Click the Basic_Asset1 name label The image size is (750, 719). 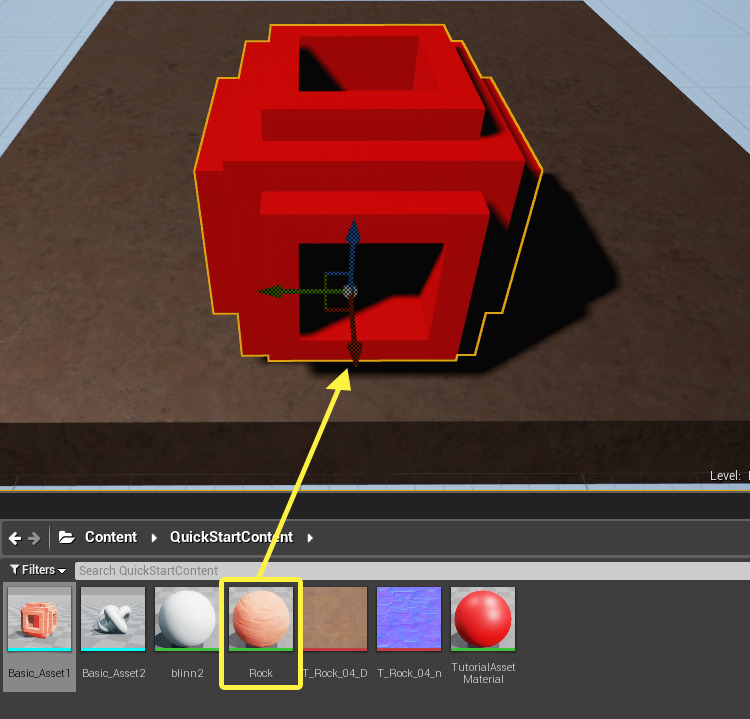[39, 673]
